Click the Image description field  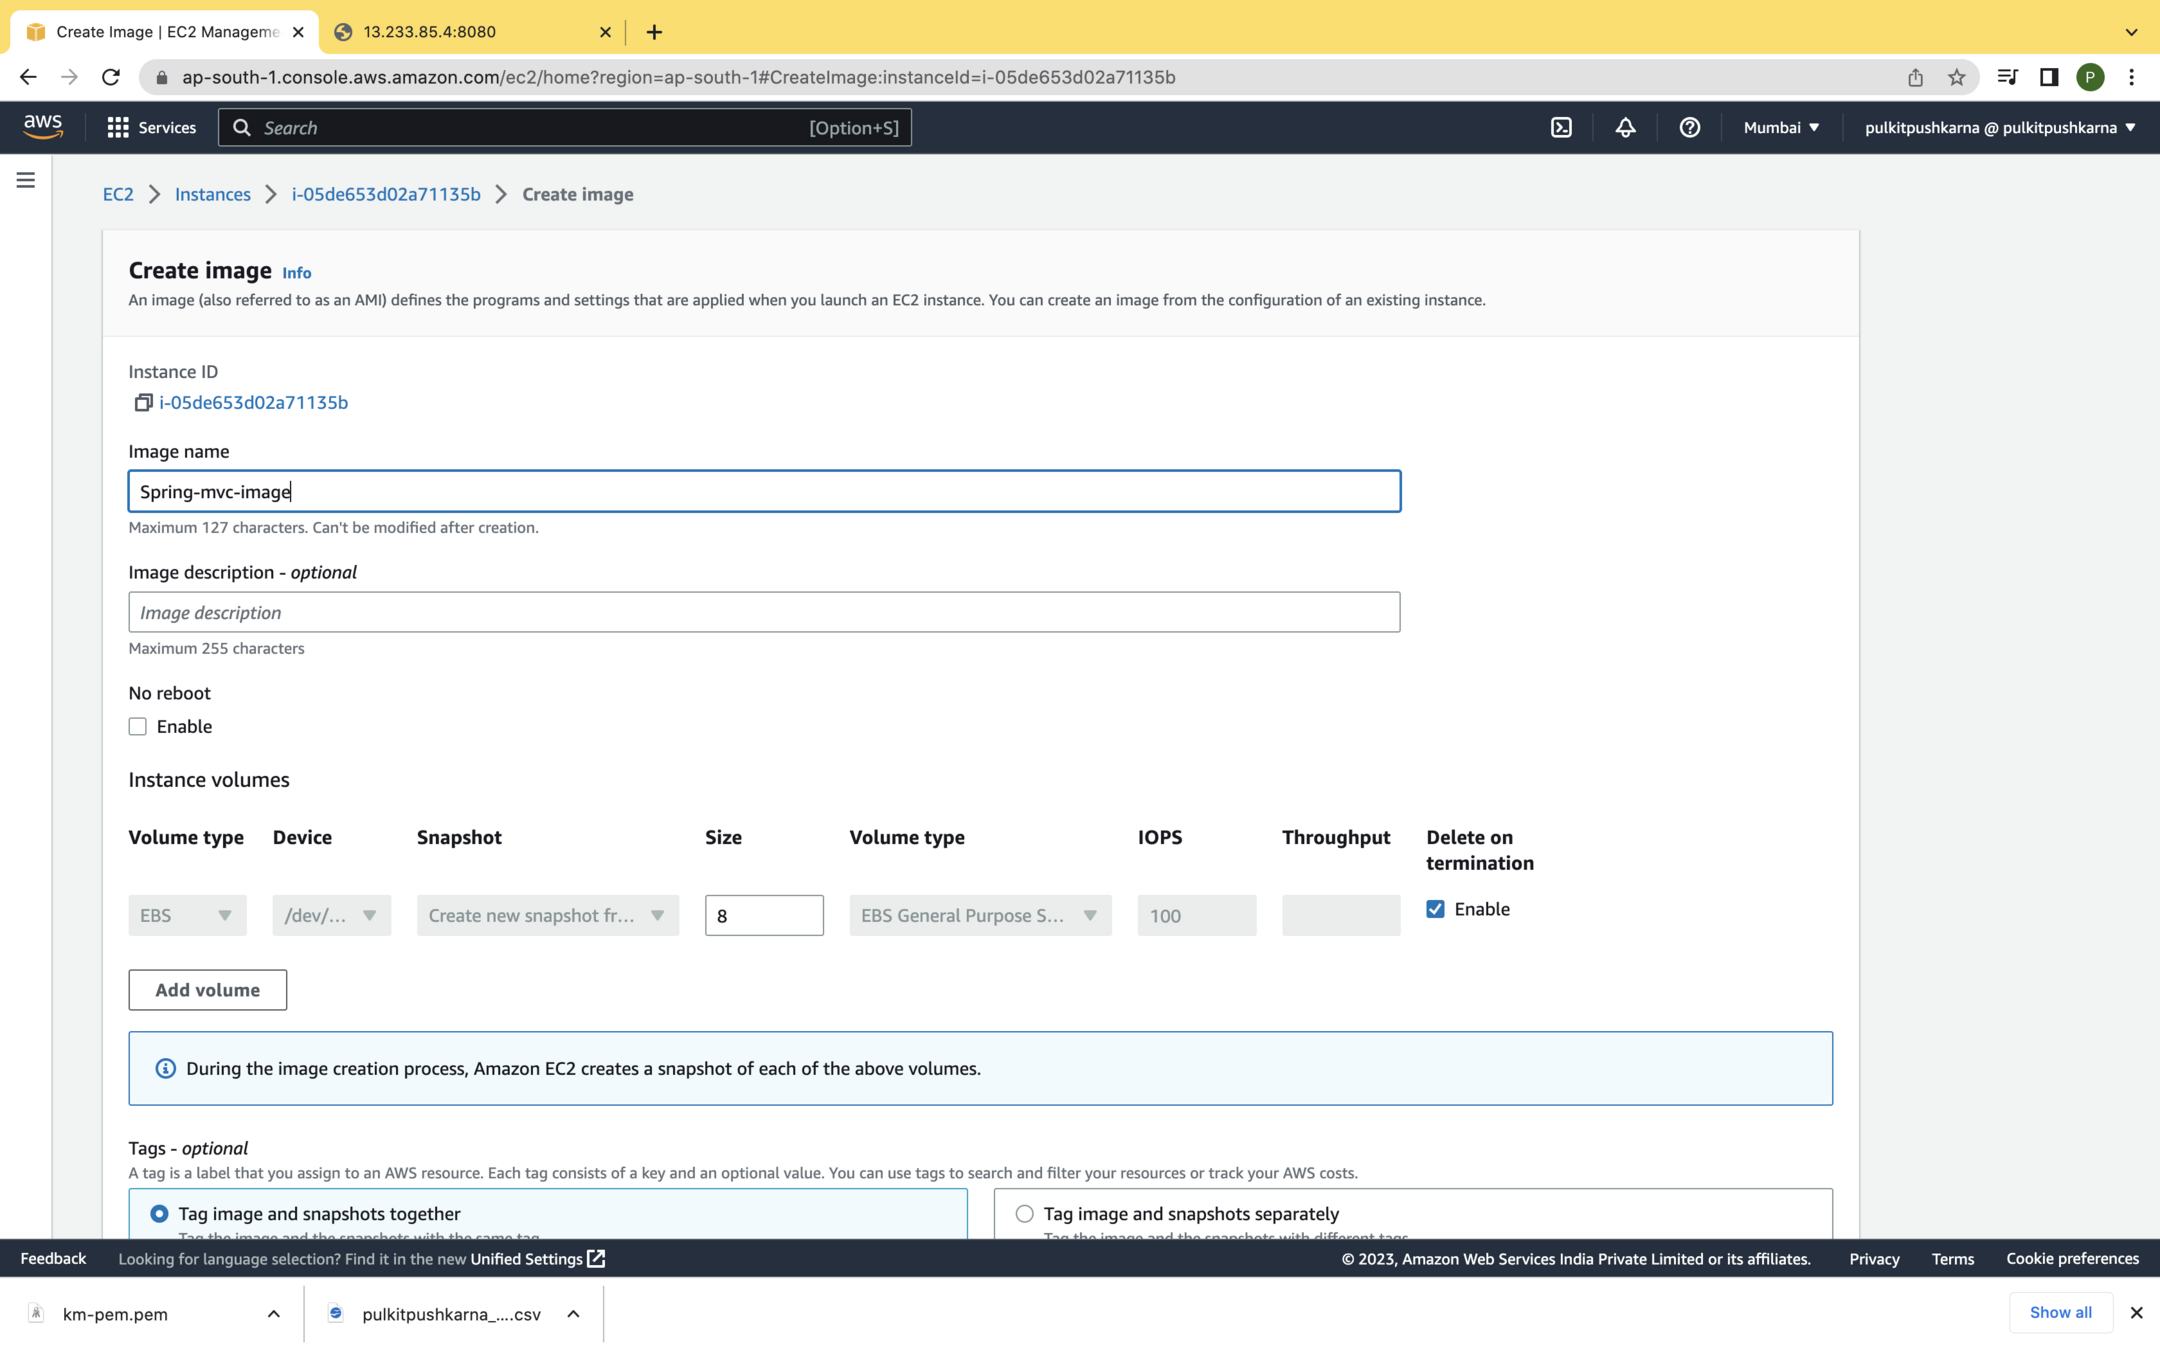764,612
